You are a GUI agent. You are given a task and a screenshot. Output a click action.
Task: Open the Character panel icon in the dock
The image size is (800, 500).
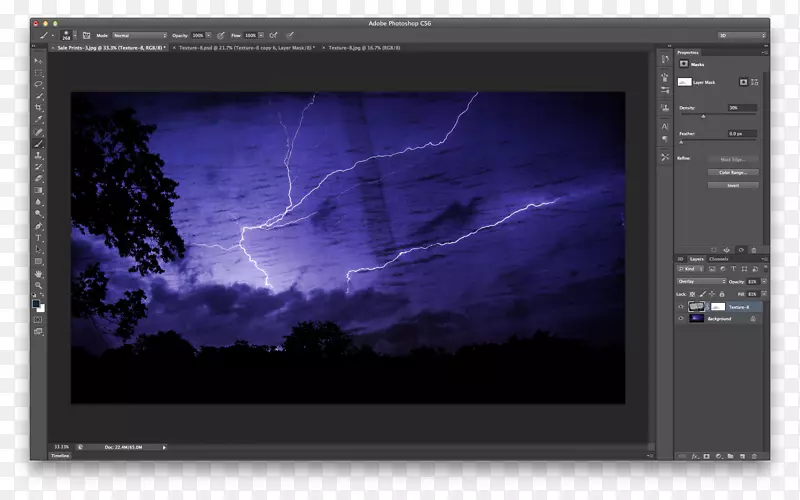pos(665,126)
